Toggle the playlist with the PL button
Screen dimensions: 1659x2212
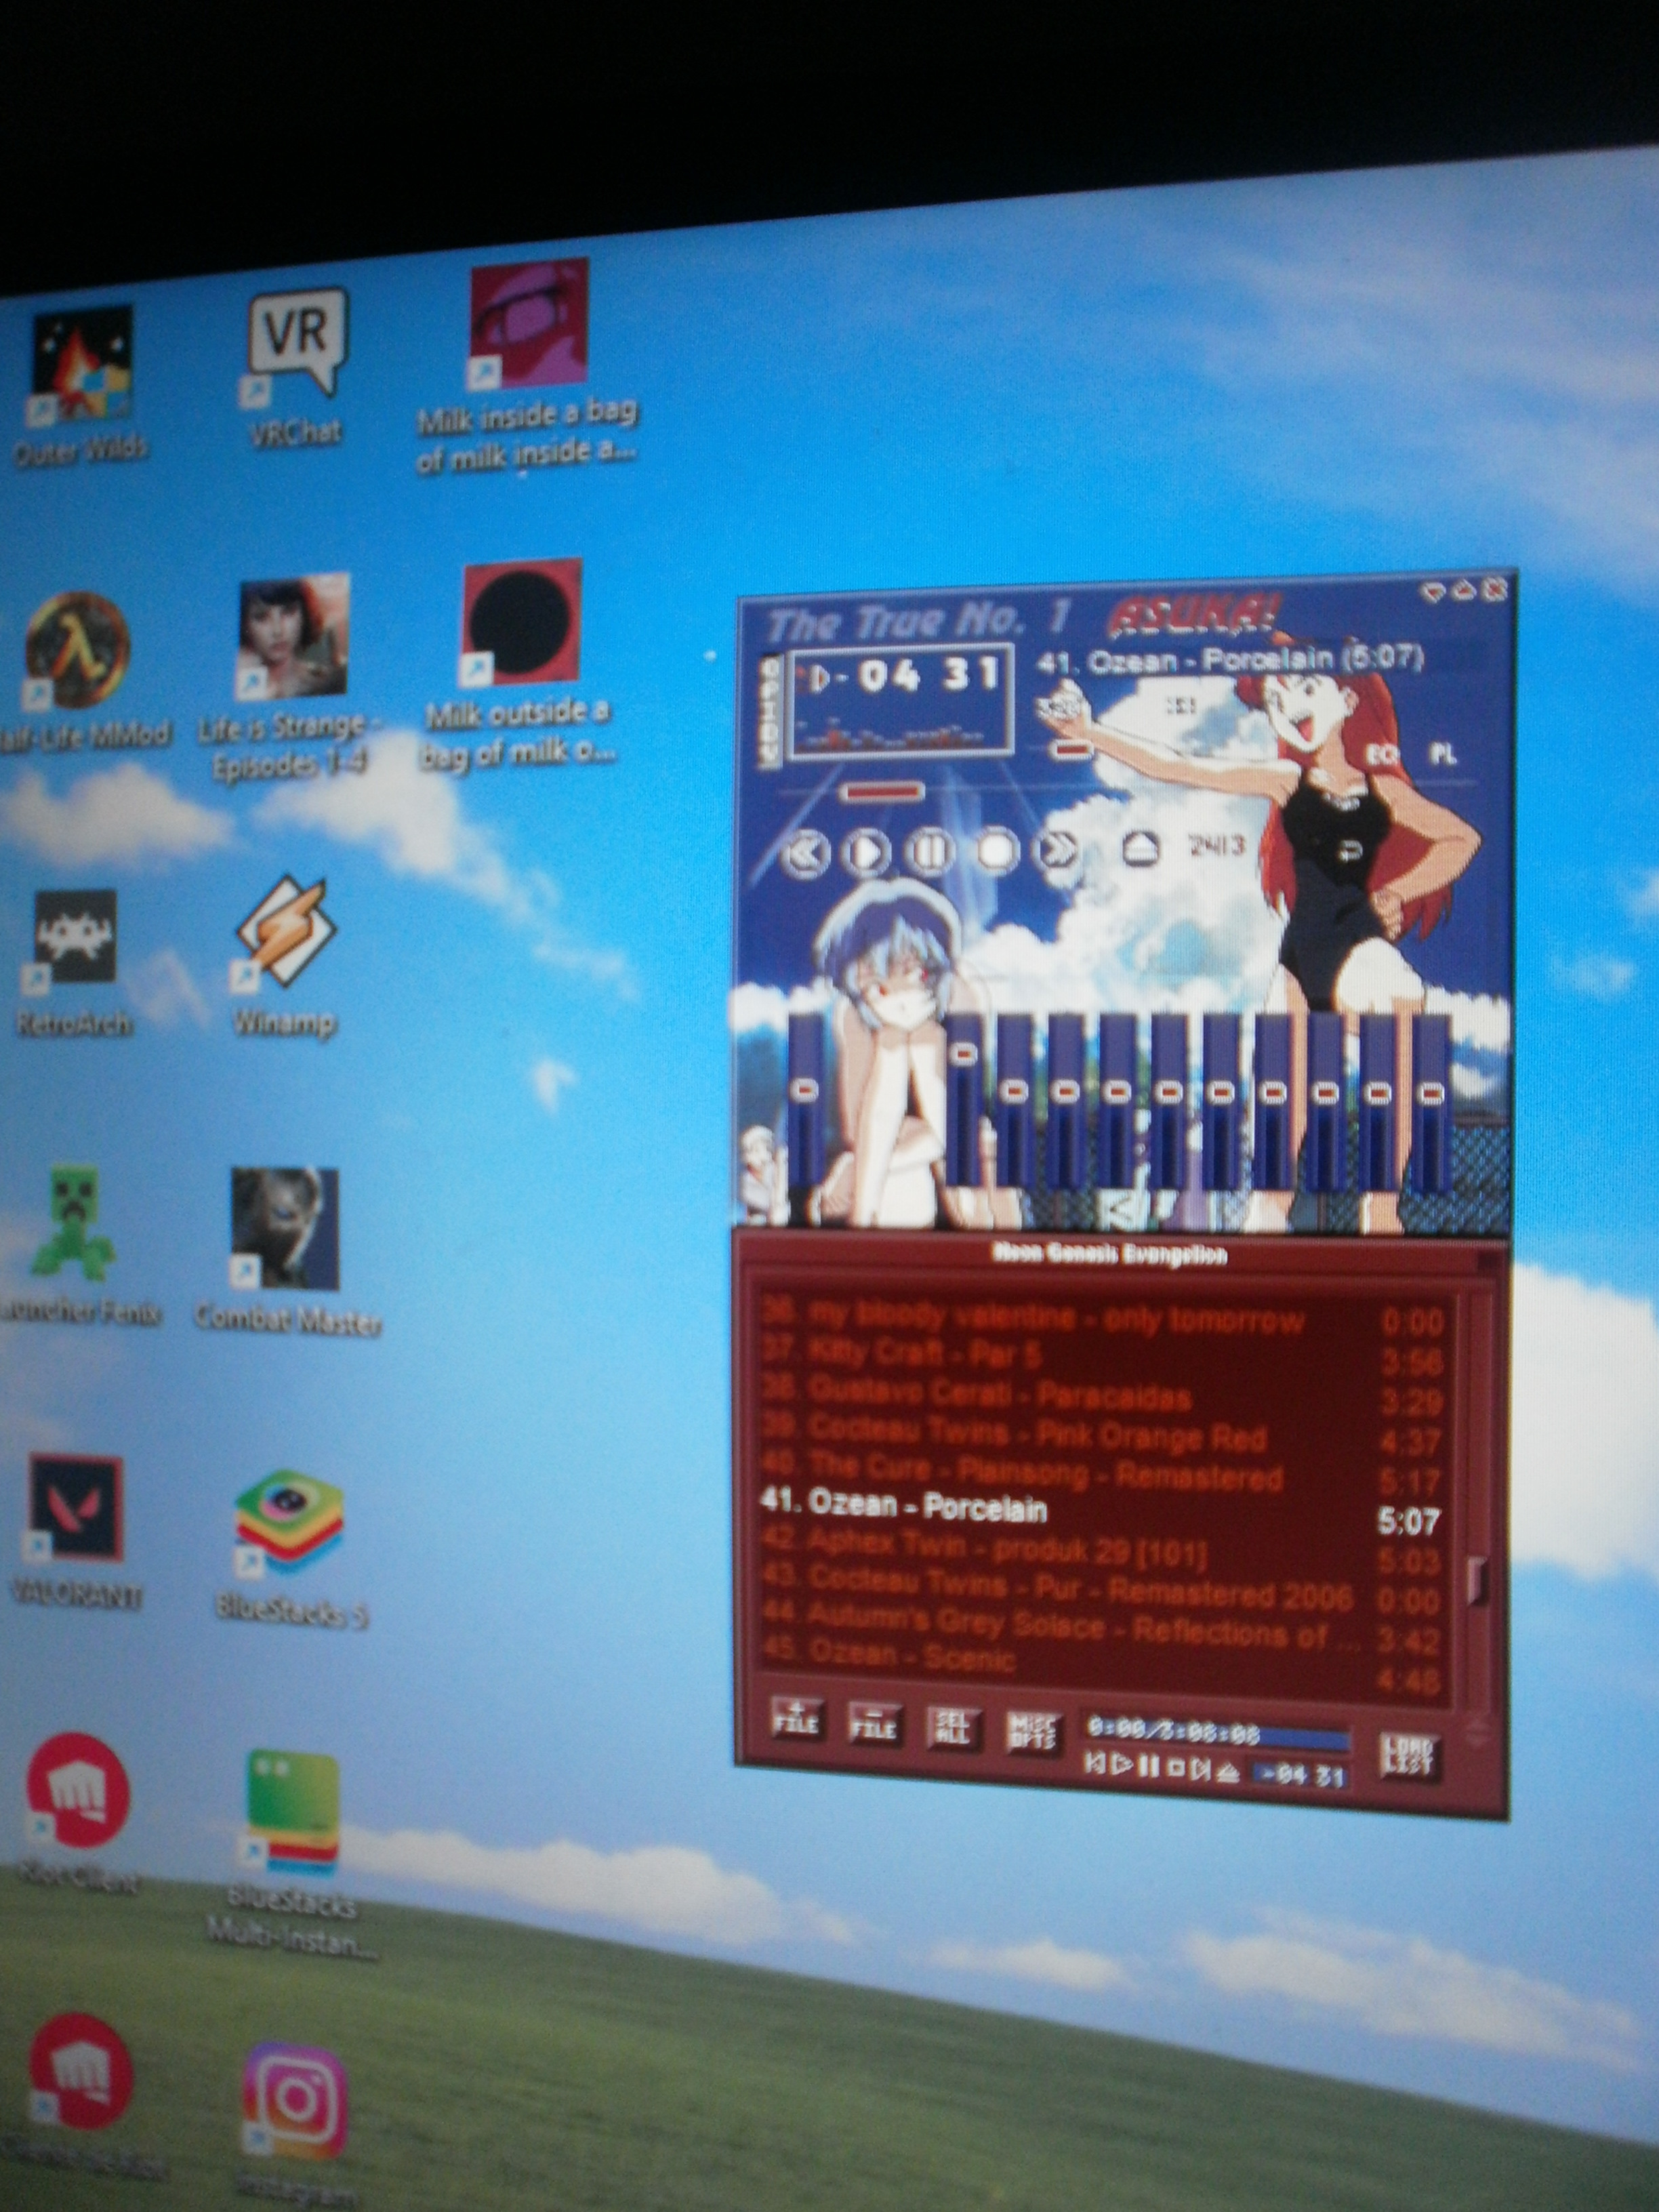click(1442, 754)
